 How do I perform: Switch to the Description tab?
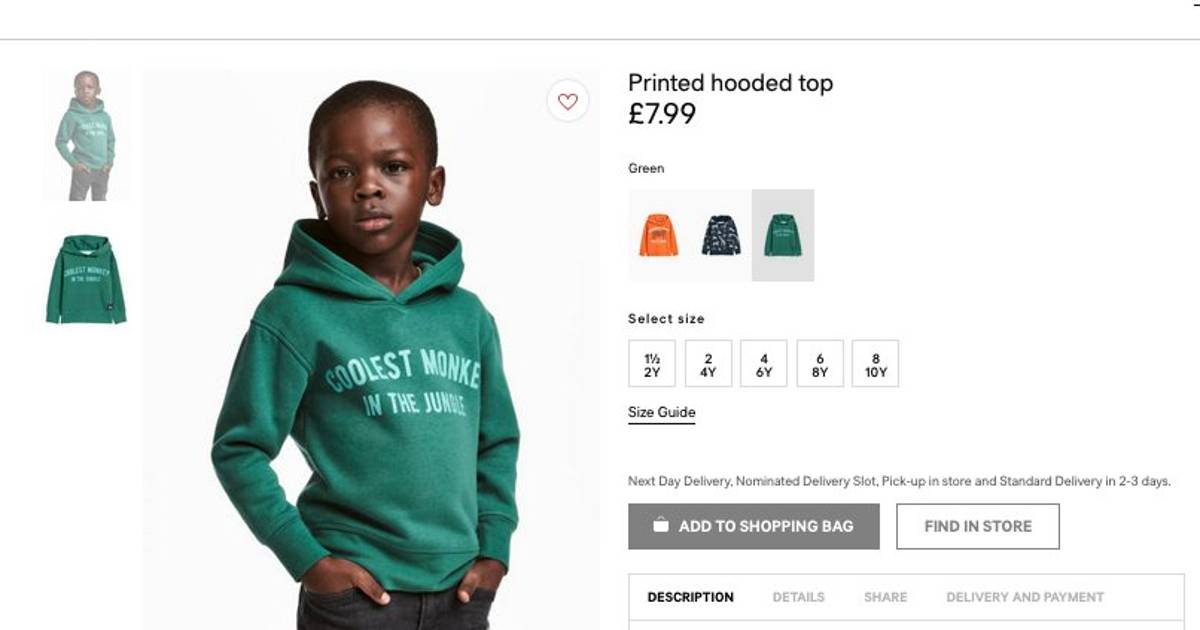point(690,597)
